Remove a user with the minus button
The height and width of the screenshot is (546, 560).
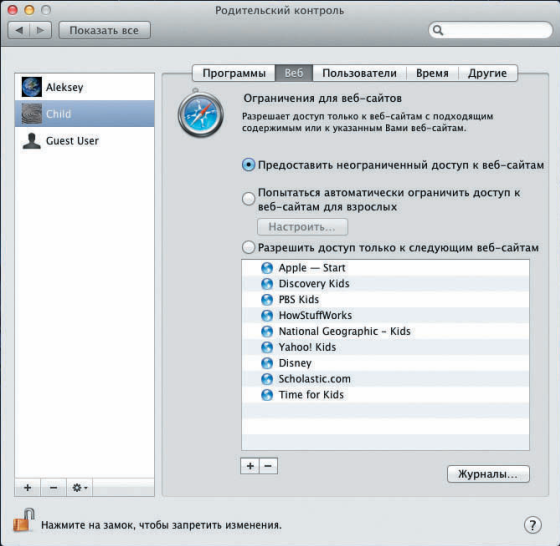(x=54, y=487)
